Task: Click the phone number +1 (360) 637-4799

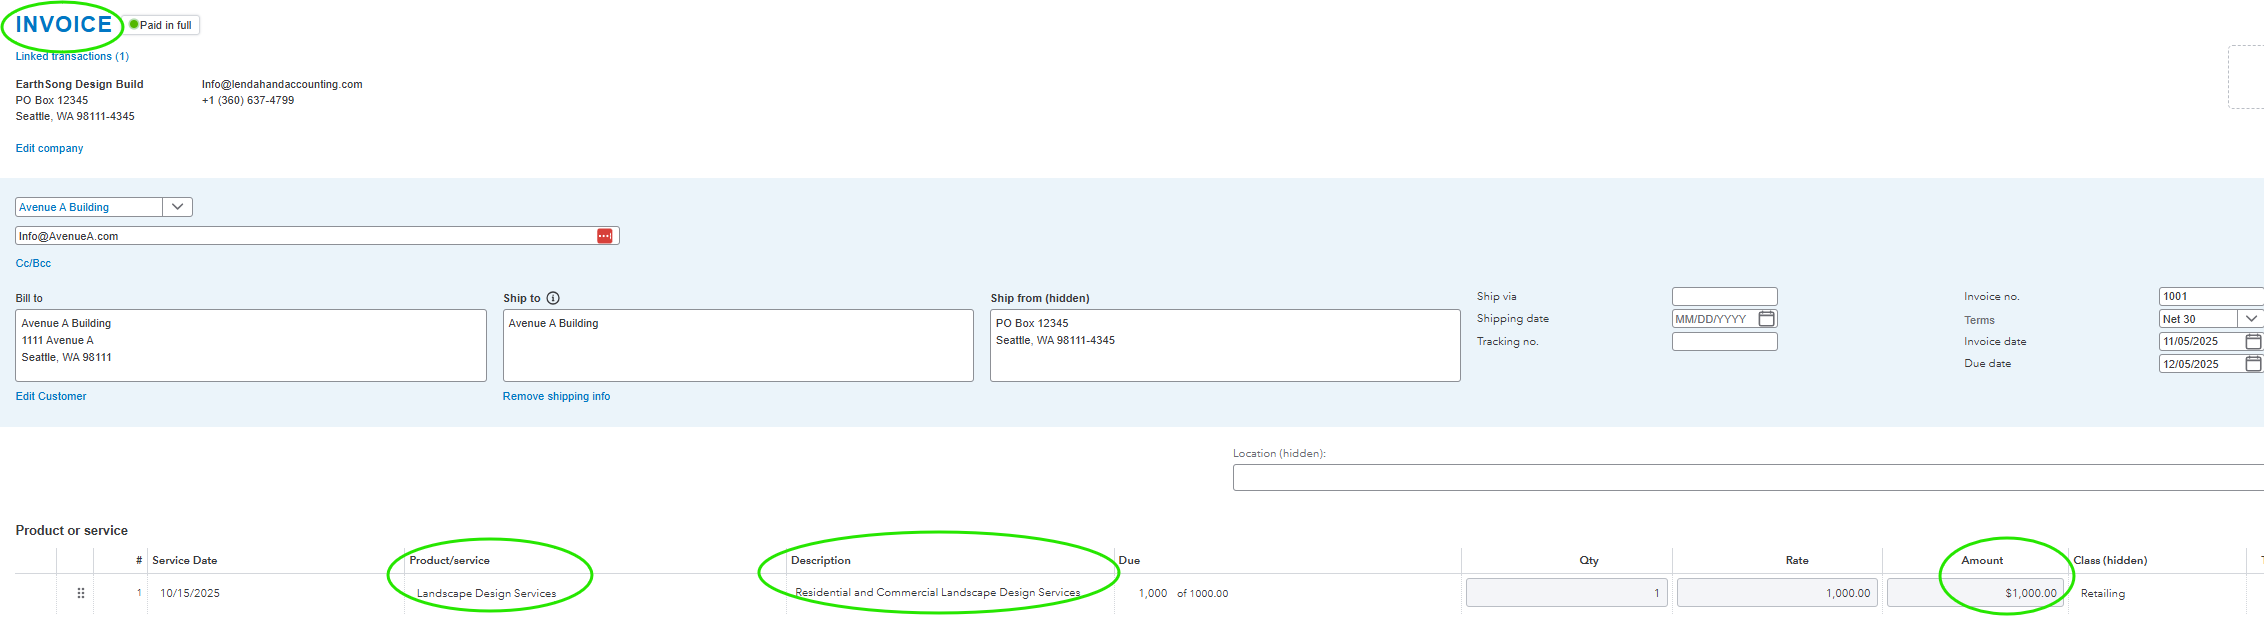Action: click(248, 100)
